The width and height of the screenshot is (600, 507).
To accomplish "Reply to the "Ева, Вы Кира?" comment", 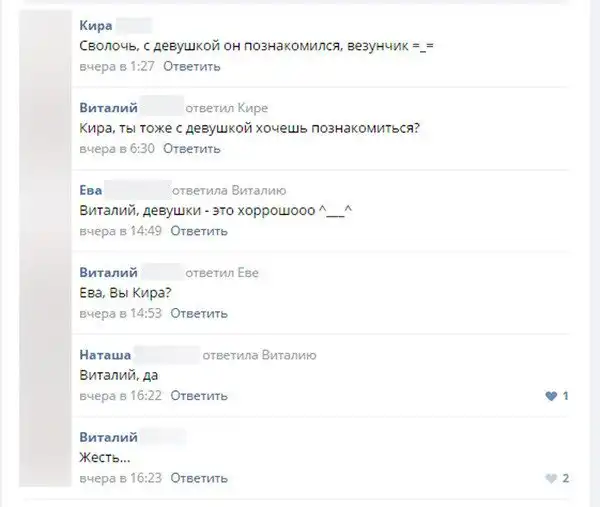I will pos(199,314).
